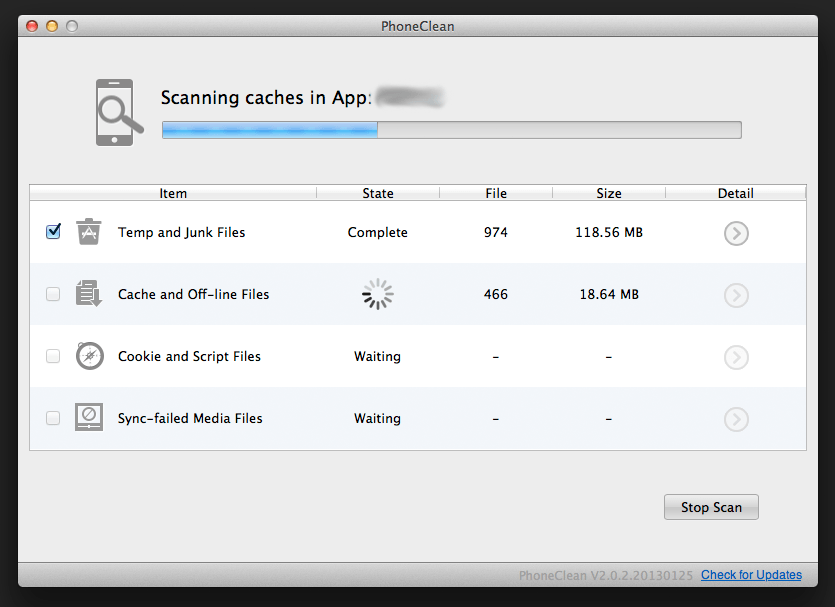The image size is (835, 607).
Task: Minimize window with the yellow button
Action: 52,26
